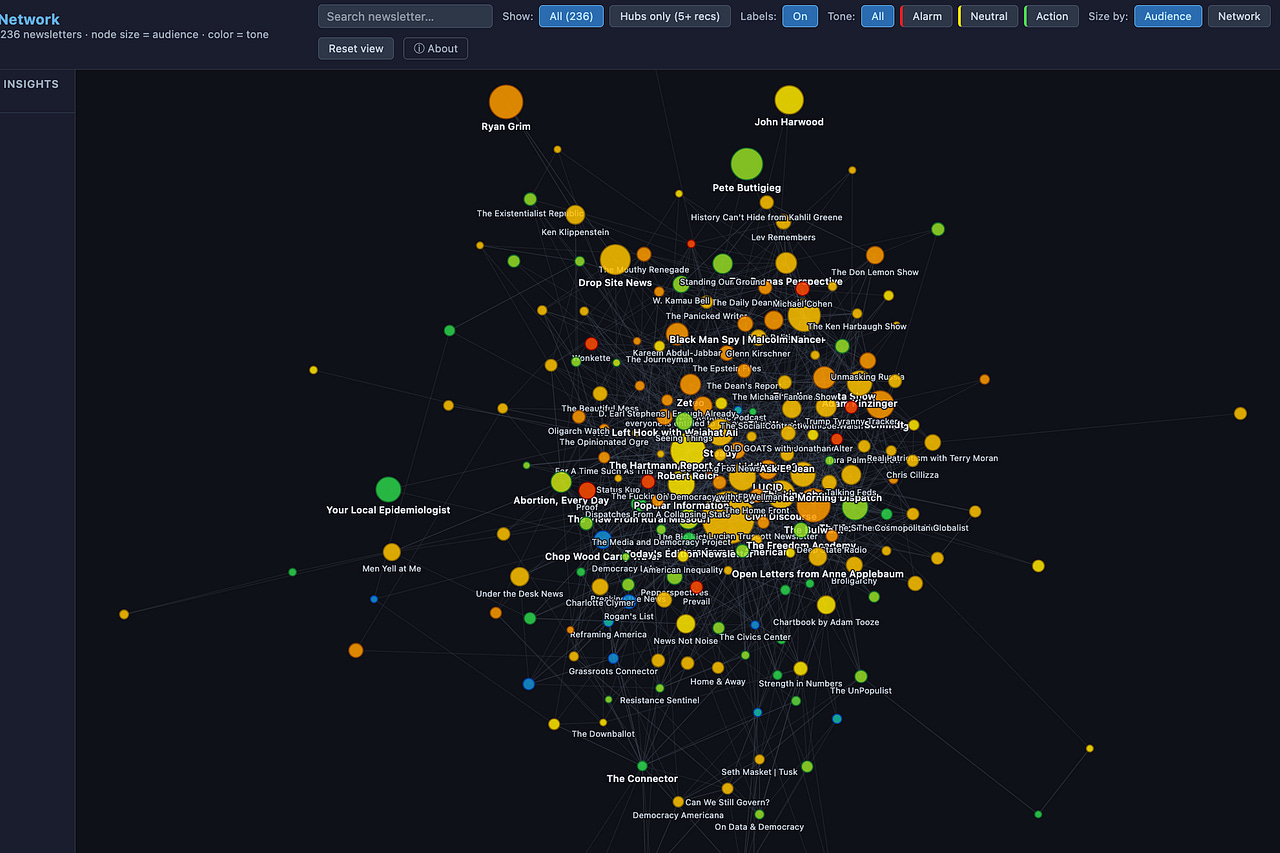1280x853 pixels.
Task: Select the Chartbook by Adam Tooze node
Action: tap(826, 605)
